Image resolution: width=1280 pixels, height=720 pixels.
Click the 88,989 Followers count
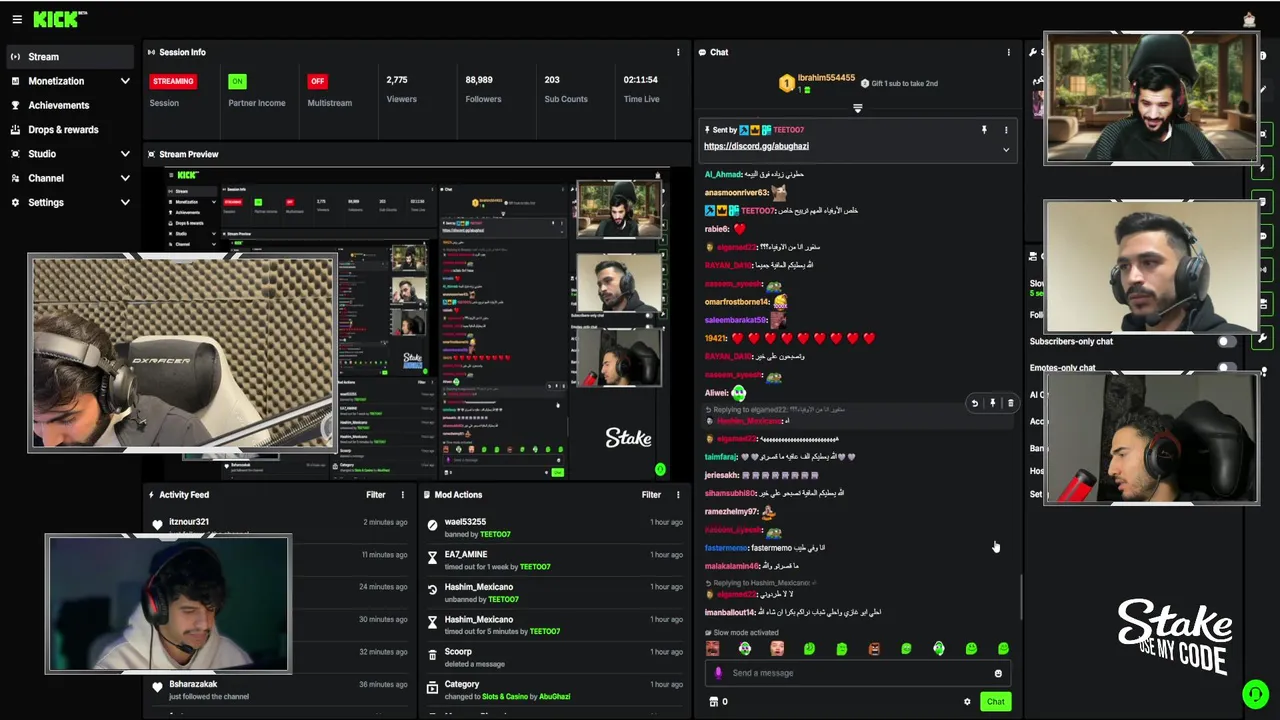pyautogui.click(x=479, y=80)
